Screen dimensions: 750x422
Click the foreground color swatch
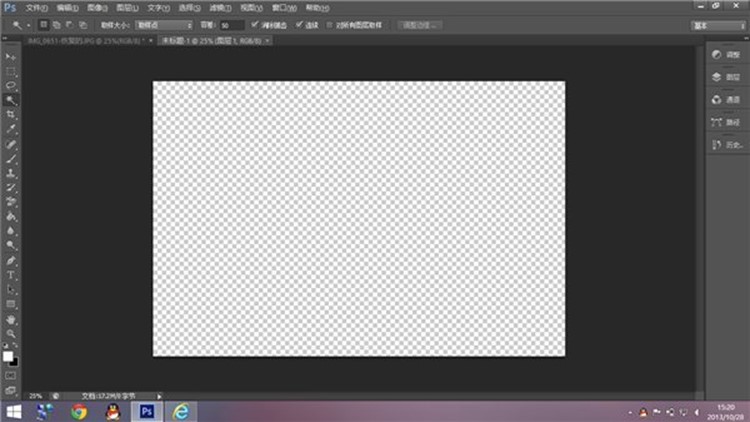8,355
